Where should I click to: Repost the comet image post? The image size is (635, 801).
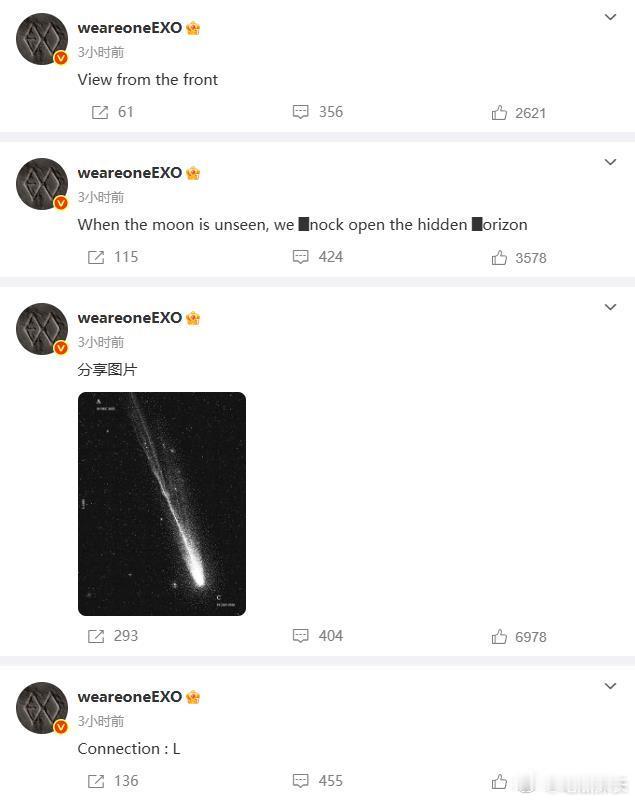click(112, 636)
